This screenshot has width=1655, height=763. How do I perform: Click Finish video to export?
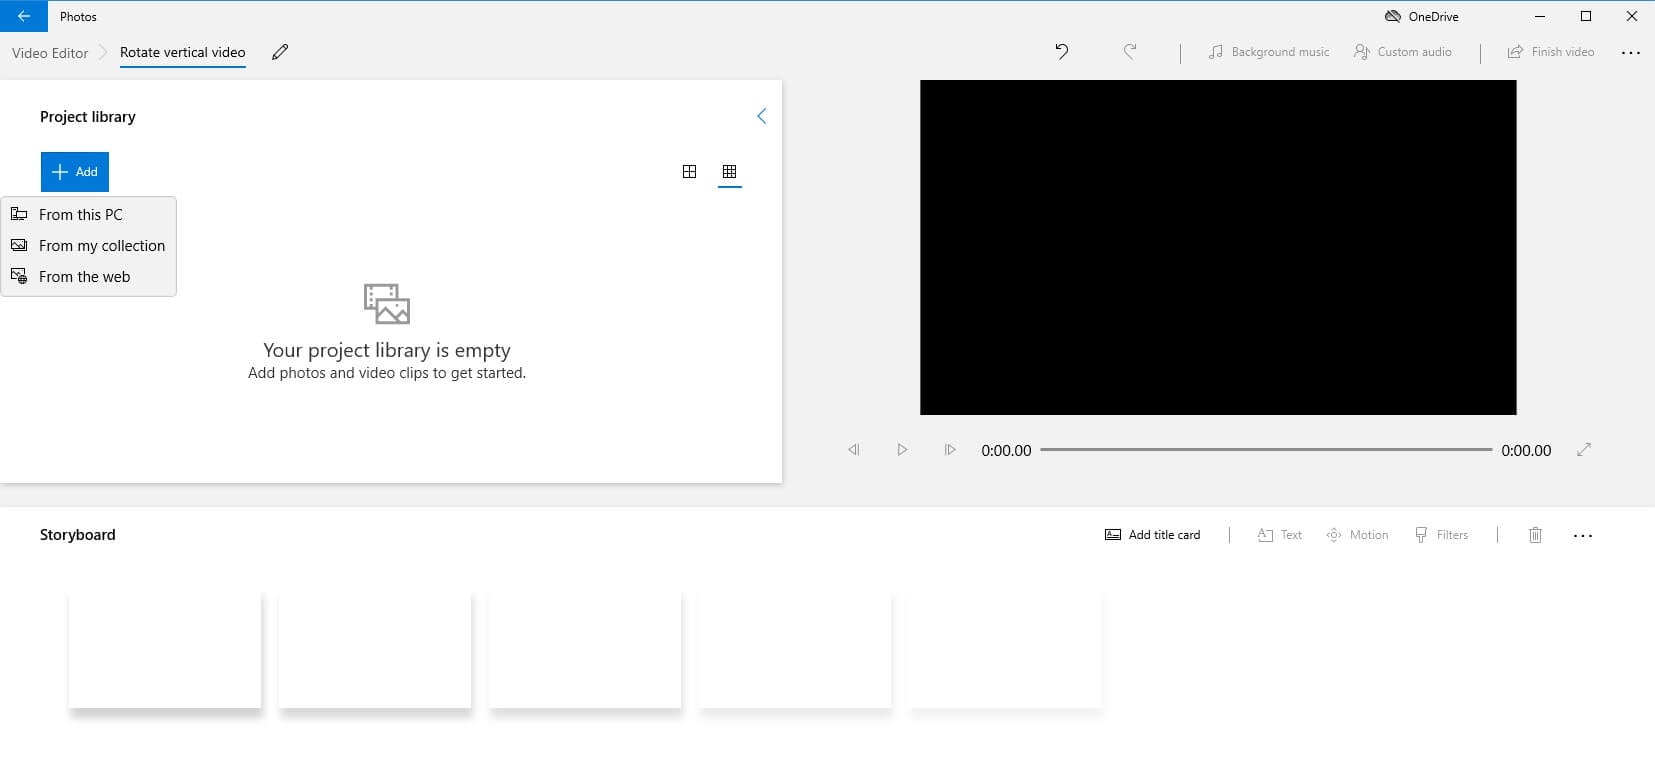click(1550, 51)
